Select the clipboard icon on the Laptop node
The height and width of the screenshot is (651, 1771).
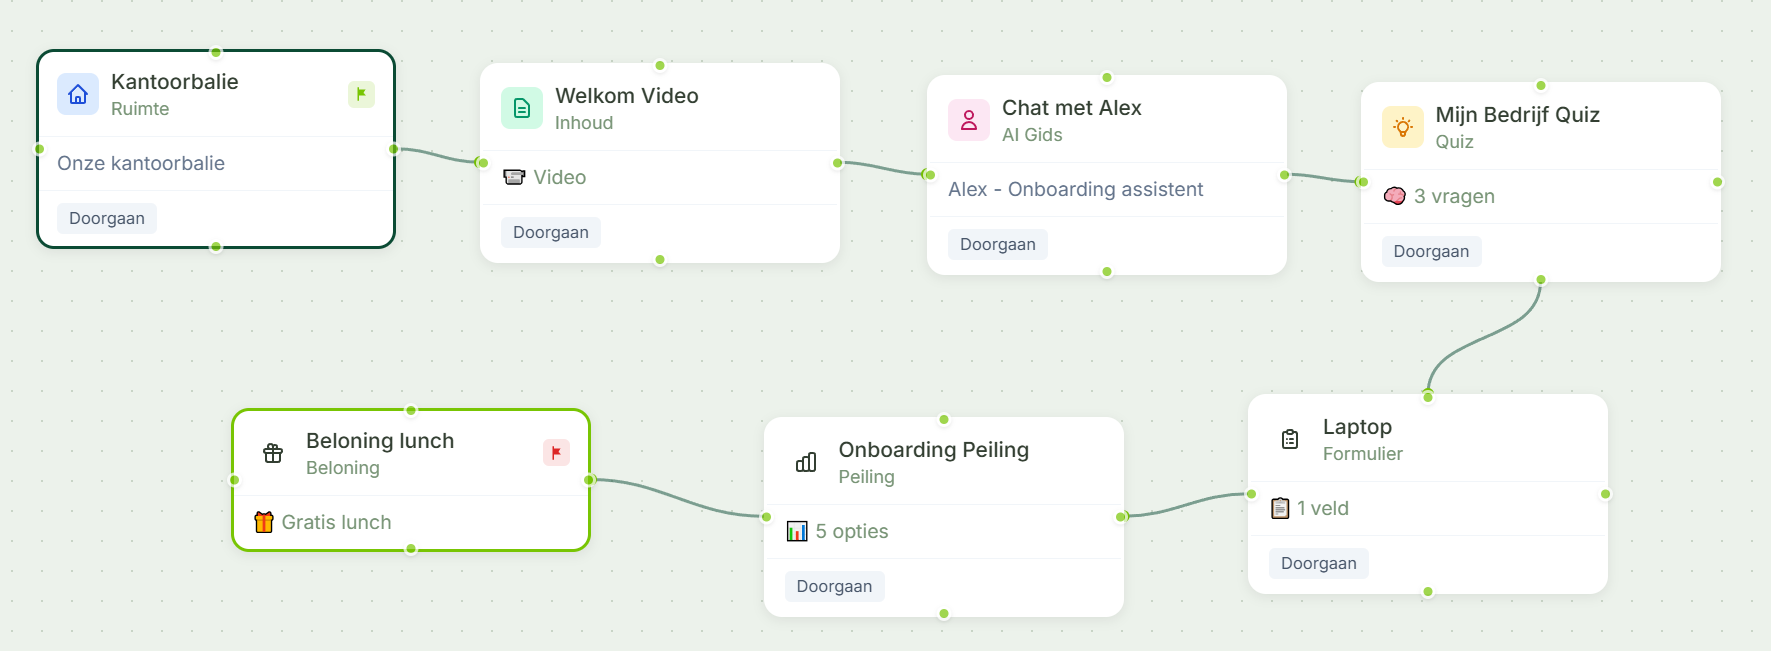click(x=1289, y=438)
